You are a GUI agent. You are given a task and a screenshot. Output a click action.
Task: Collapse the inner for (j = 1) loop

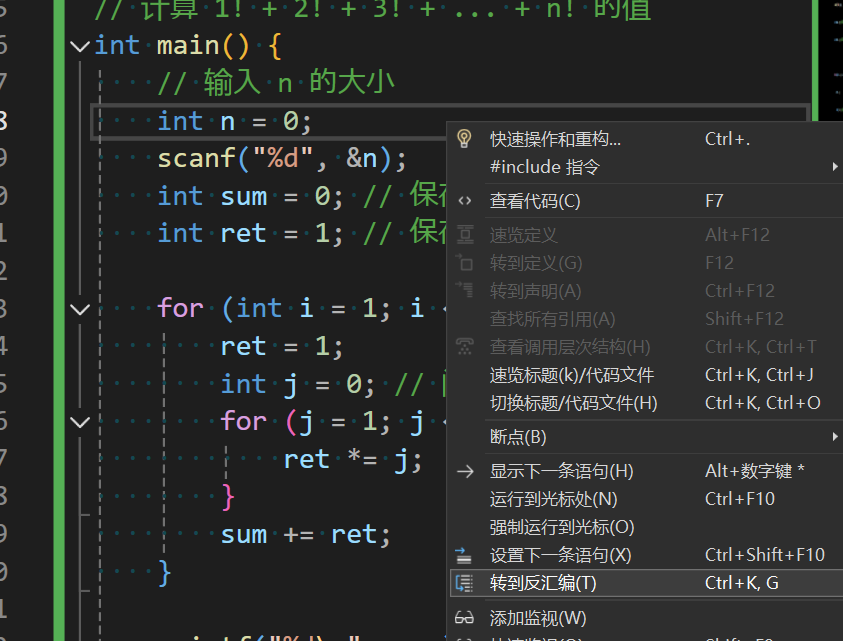(x=80, y=422)
